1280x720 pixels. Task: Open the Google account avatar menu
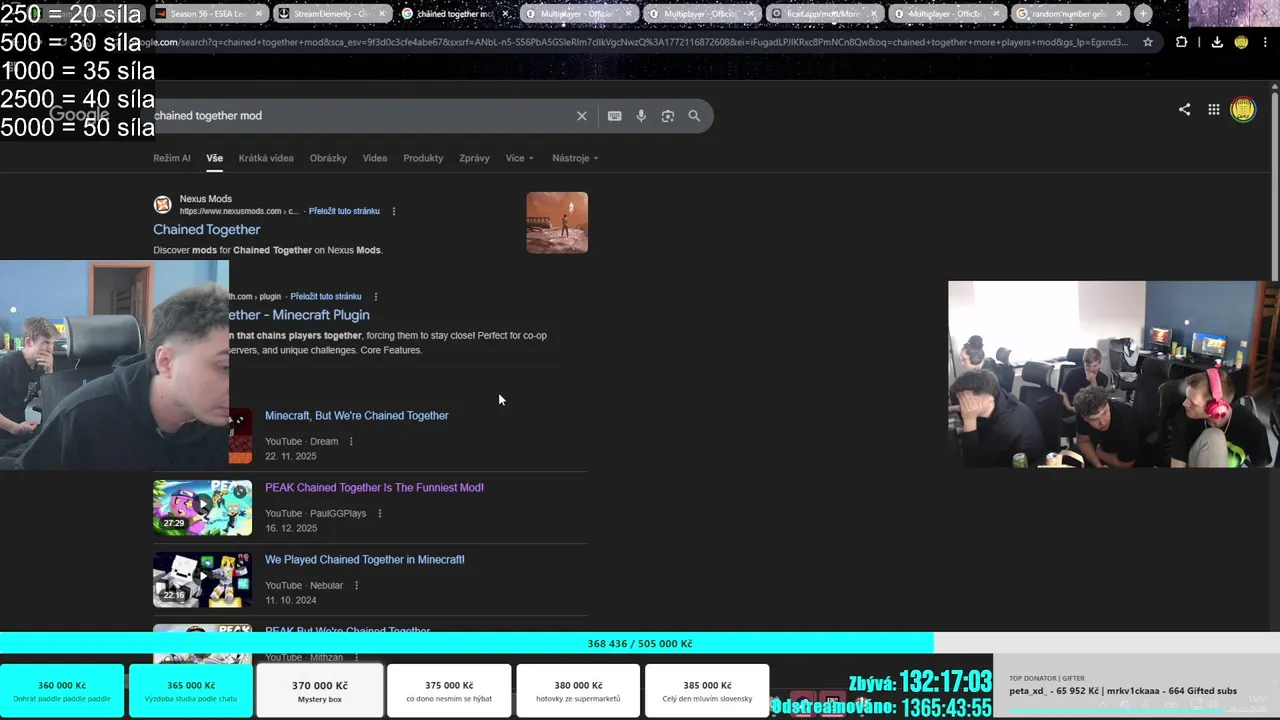[1243, 110]
